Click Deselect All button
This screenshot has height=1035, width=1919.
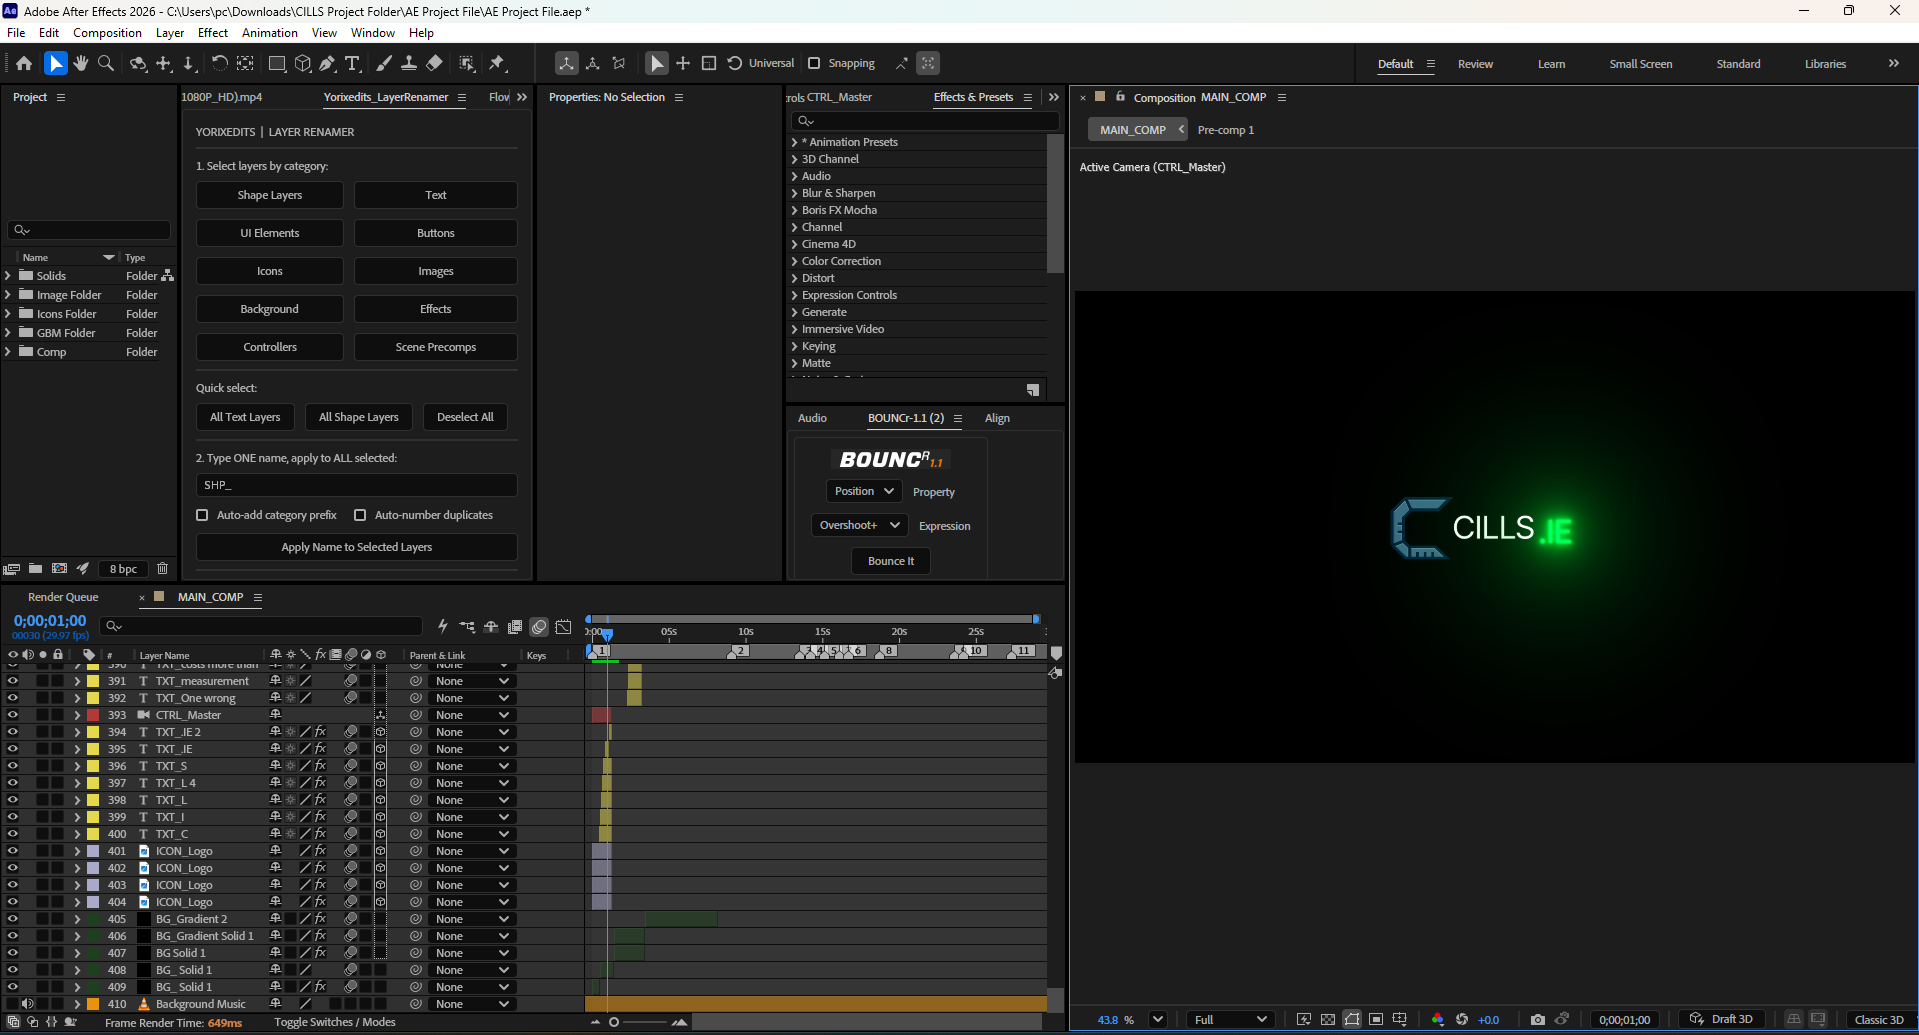465,417
